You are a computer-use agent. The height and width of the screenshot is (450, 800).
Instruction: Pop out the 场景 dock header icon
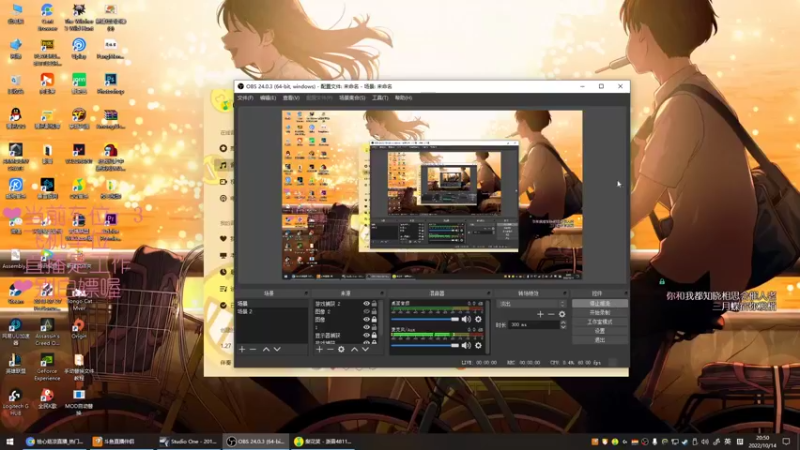point(306,293)
